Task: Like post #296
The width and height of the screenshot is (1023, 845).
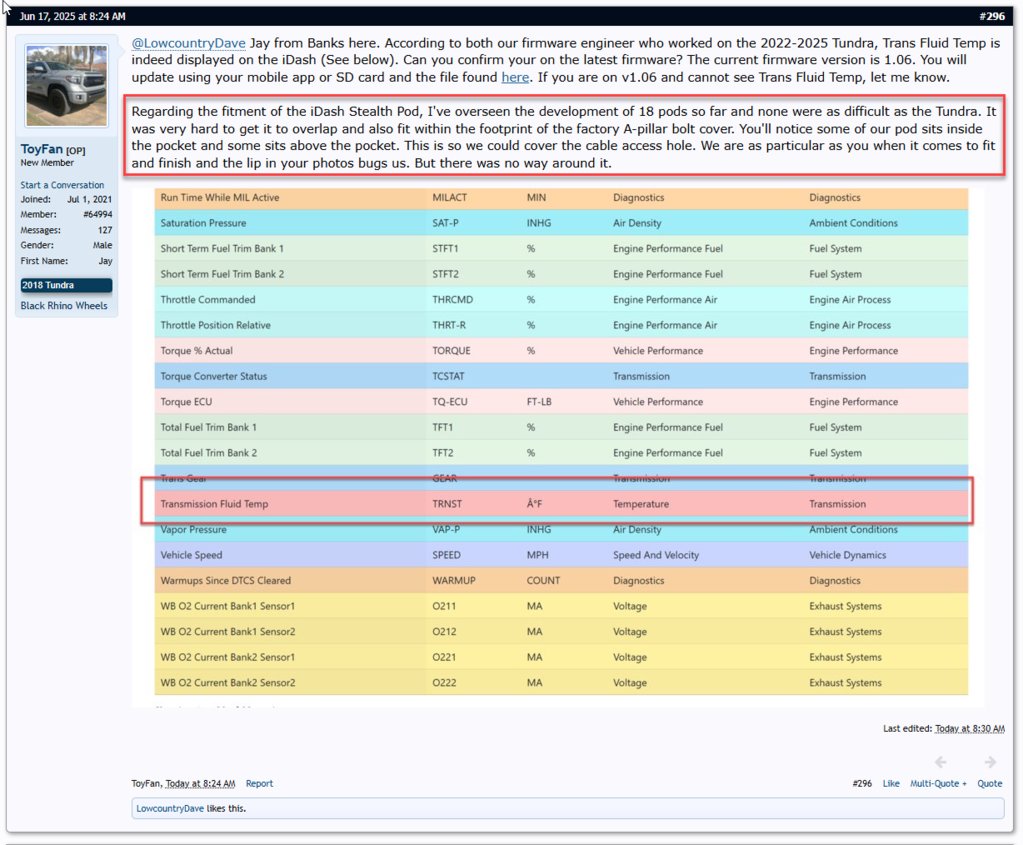Action: (891, 783)
